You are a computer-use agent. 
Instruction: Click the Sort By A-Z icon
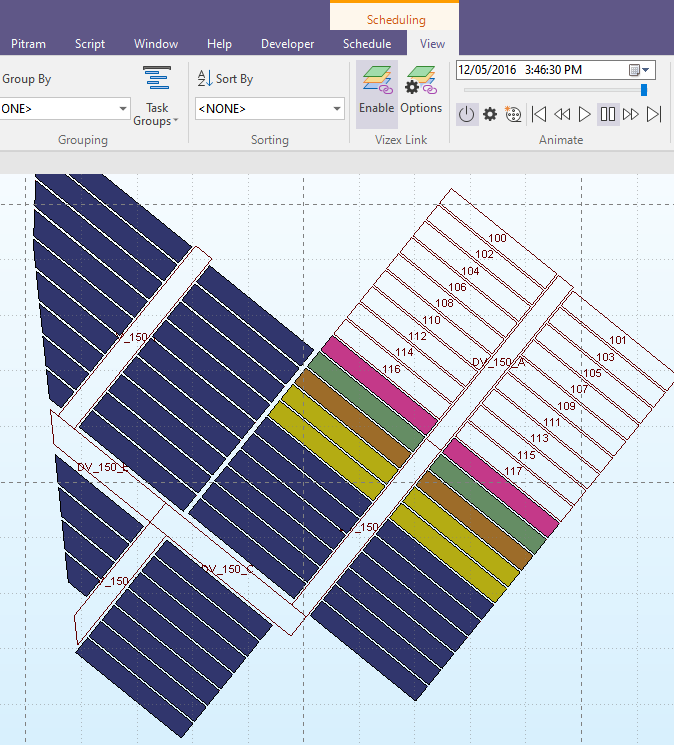tap(205, 78)
